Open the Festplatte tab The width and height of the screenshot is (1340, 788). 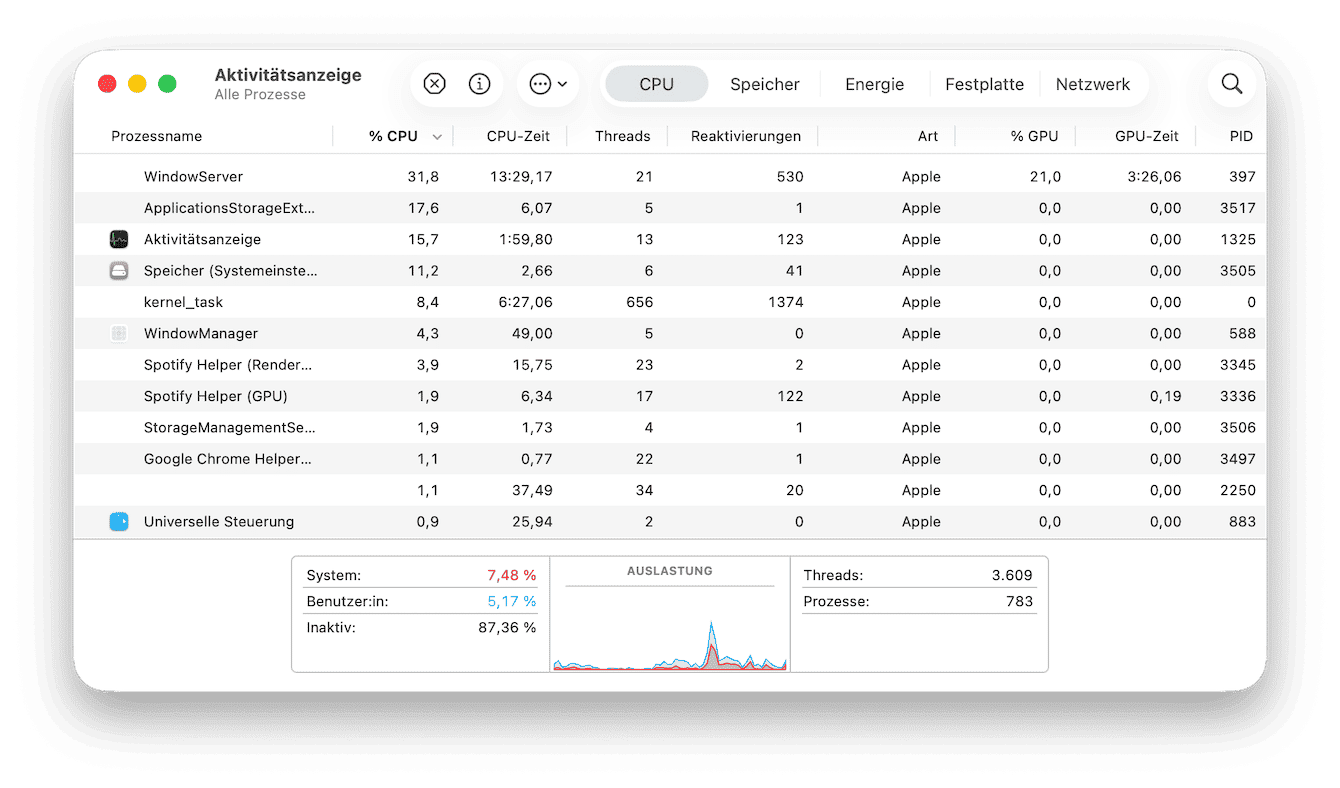click(984, 84)
